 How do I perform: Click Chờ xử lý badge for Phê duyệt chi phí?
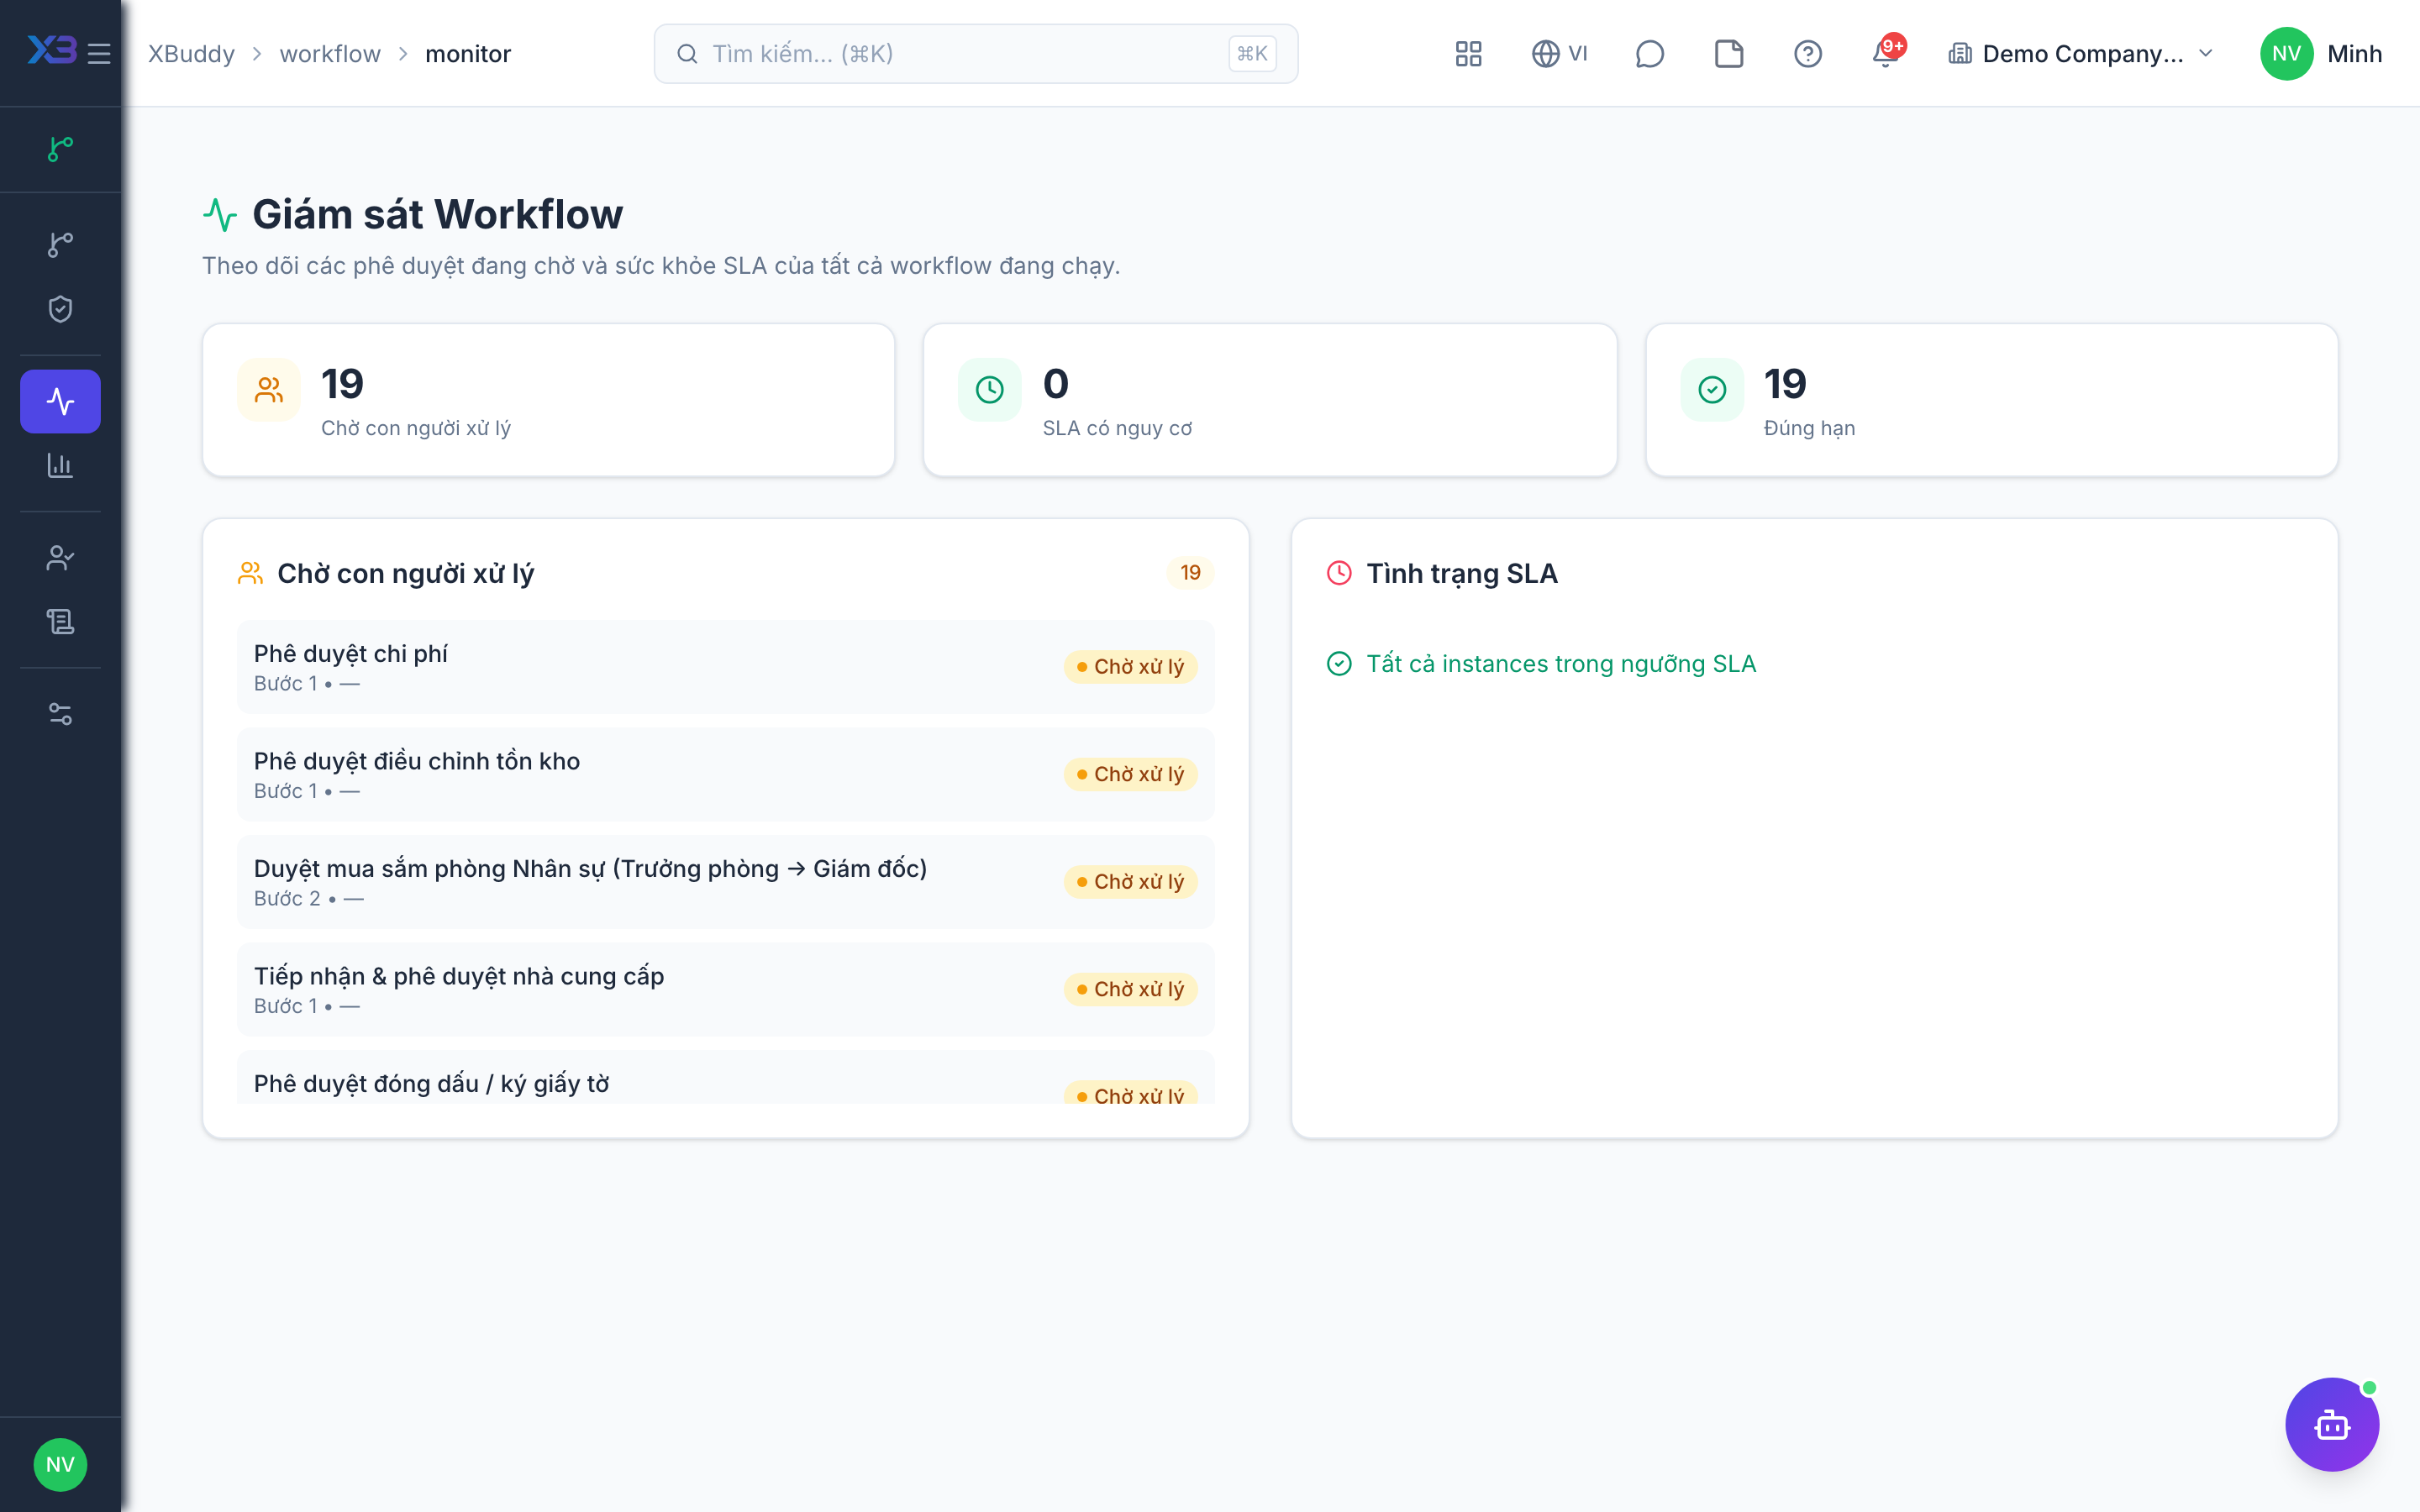[x=1130, y=667]
